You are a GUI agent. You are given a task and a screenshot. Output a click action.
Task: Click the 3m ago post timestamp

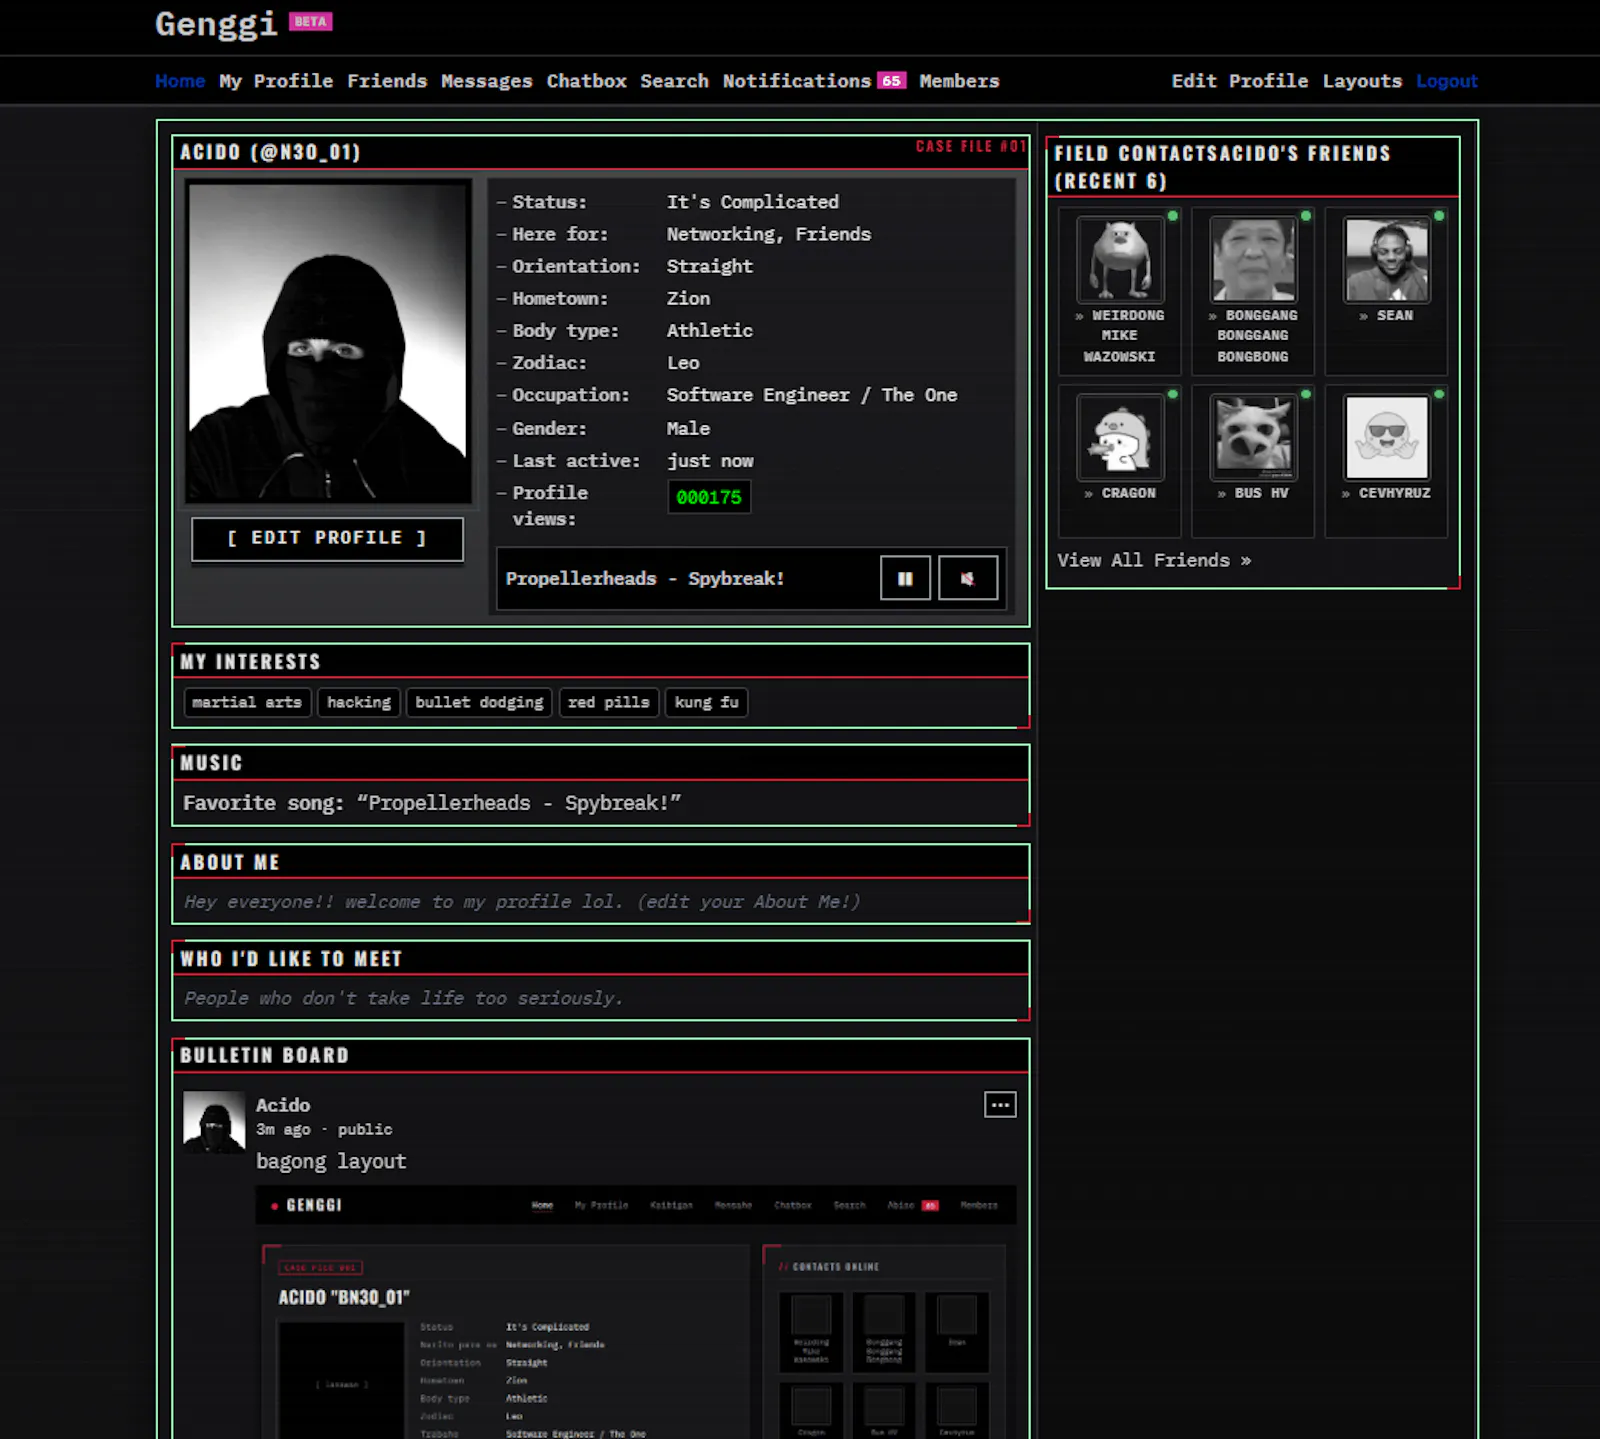[x=283, y=1130]
